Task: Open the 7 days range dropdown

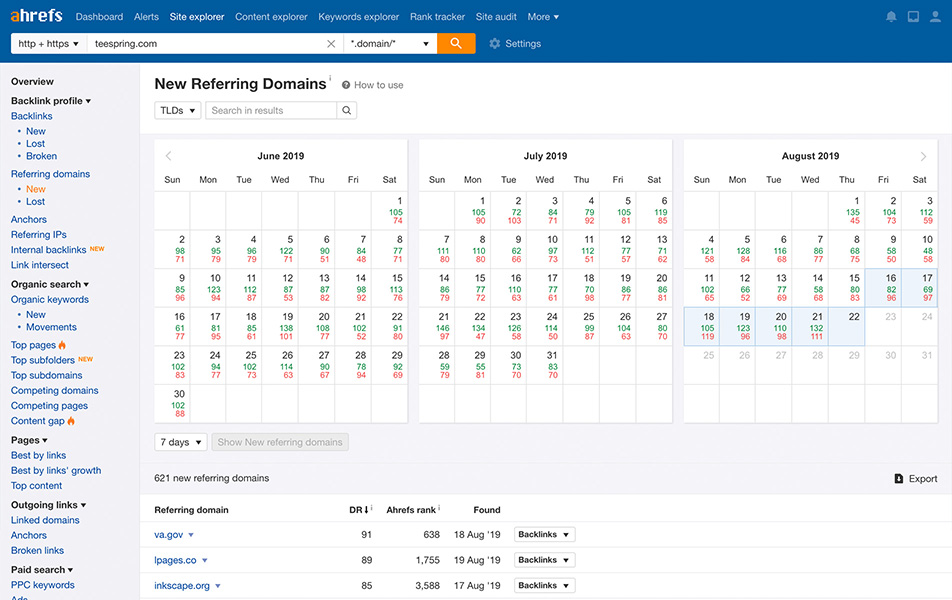Action: click(x=181, y=442)
